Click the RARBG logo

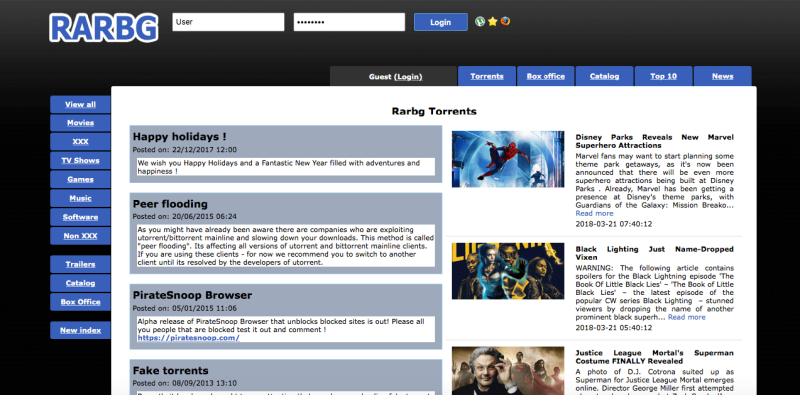point(104,28)
